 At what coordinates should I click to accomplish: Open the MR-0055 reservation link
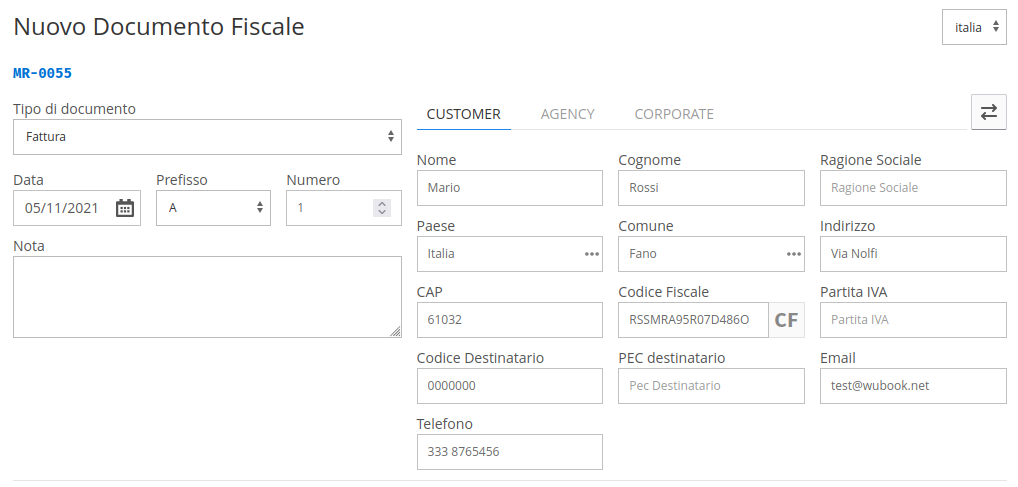42,73
